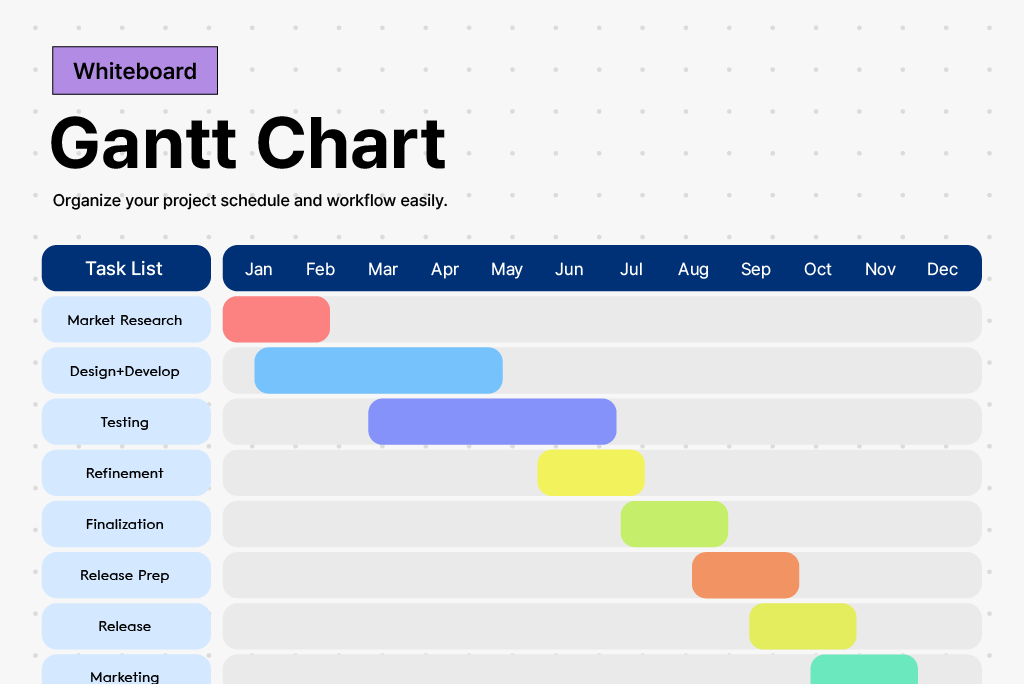Screen dimensions: 1024x684
Task: Click the Testing task label
Action: (126, 422)
